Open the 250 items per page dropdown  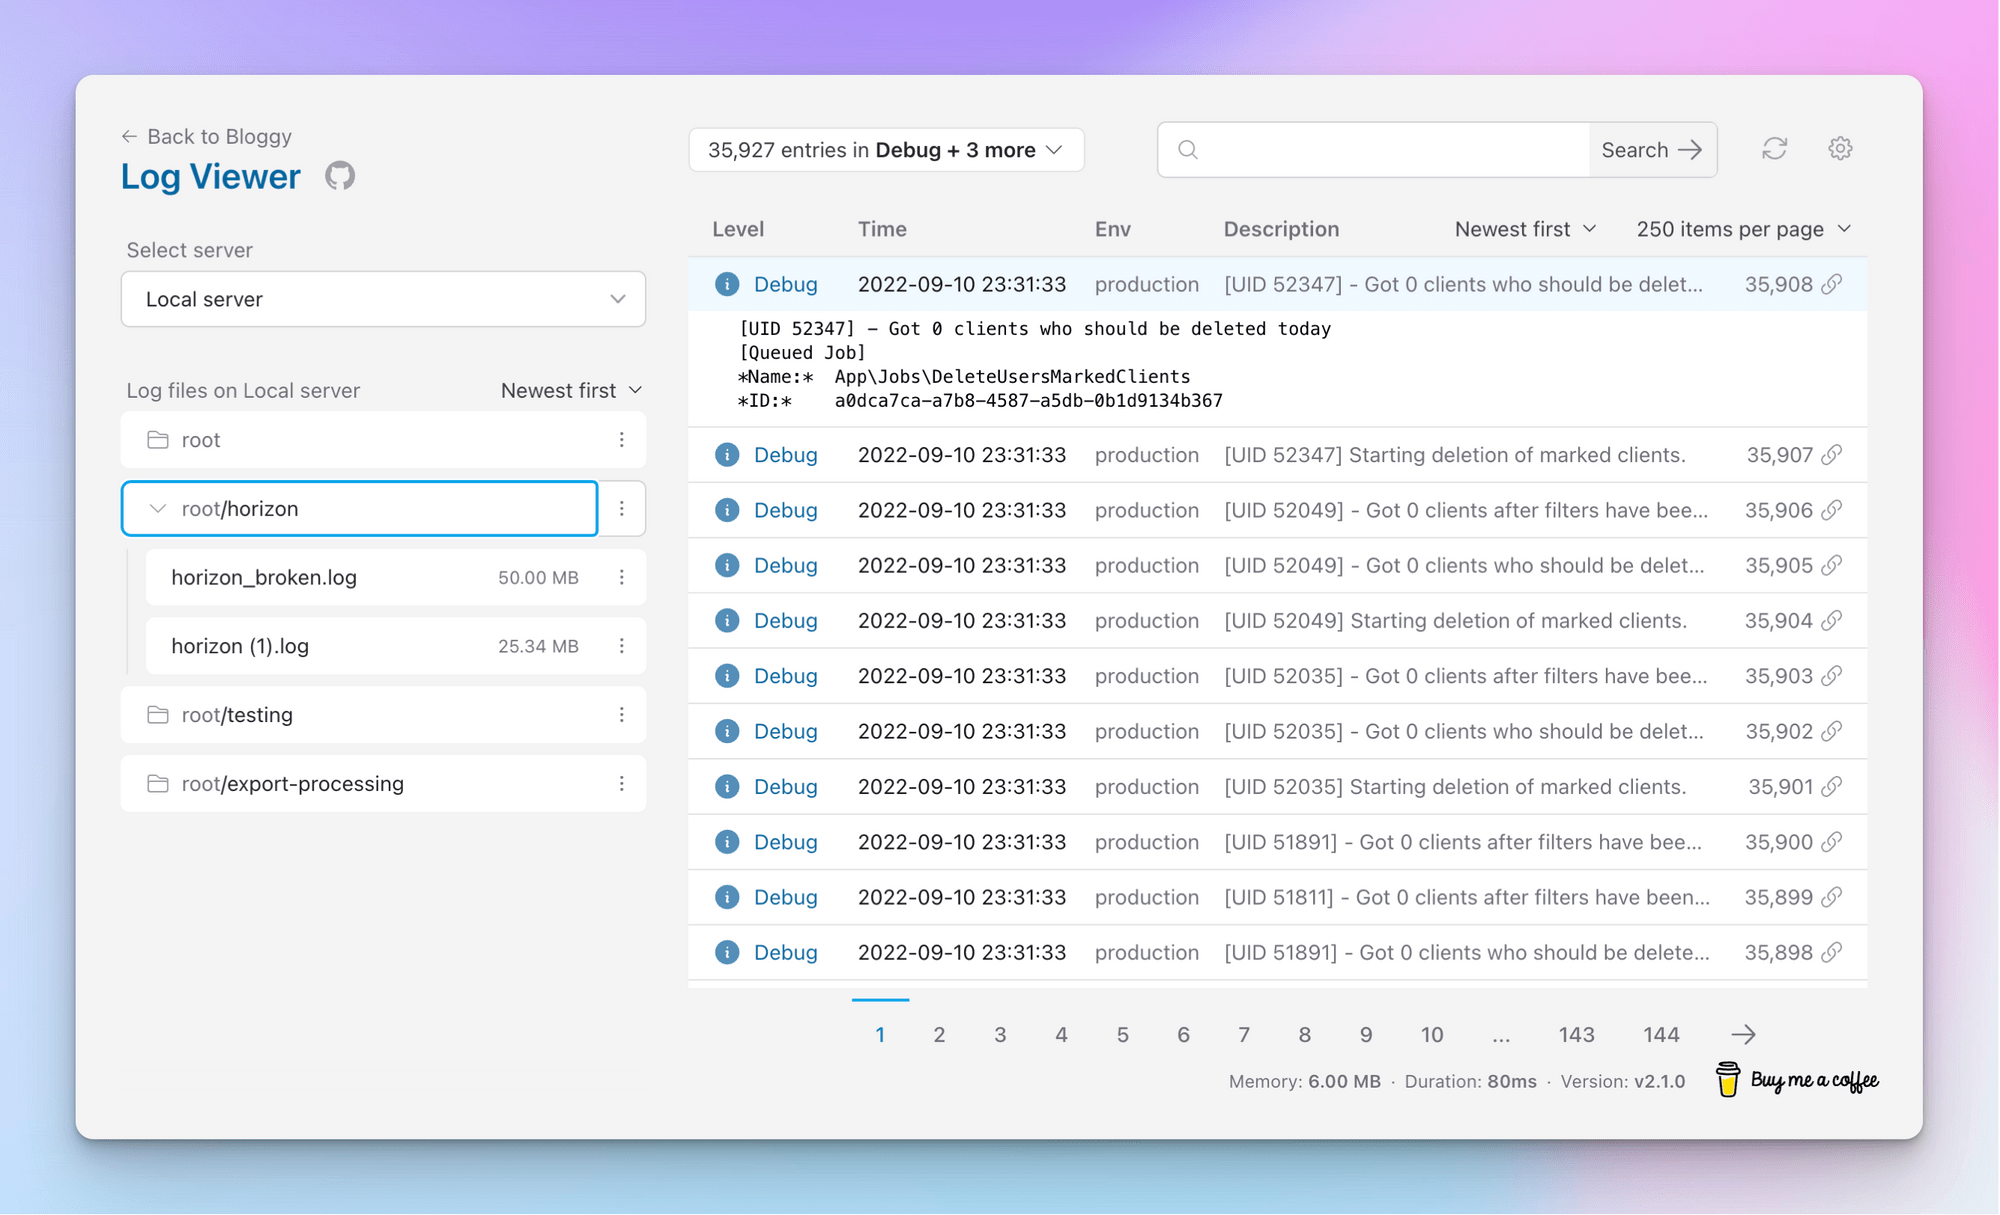click(x=1744, y=228)
